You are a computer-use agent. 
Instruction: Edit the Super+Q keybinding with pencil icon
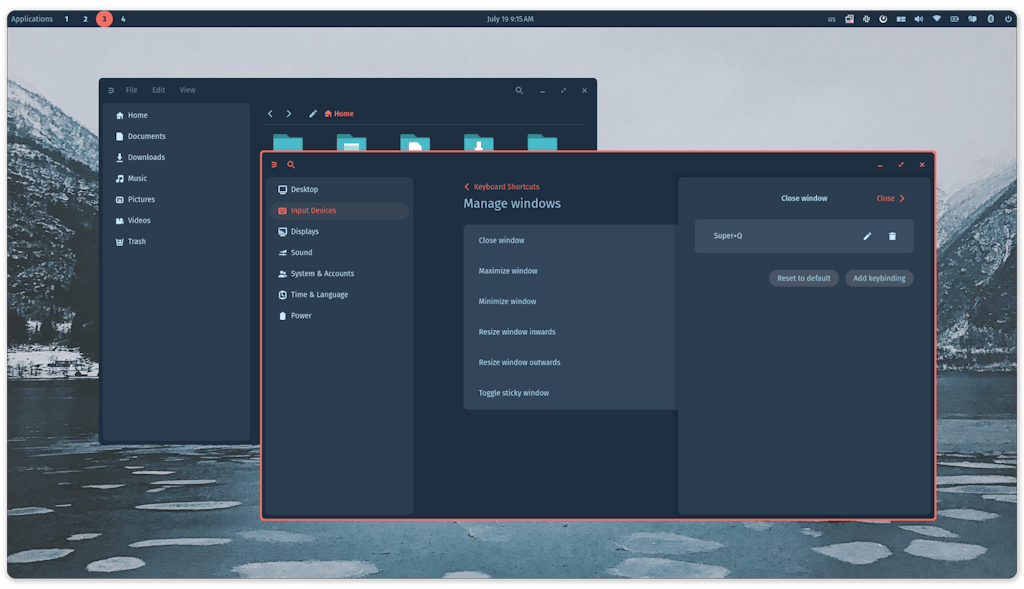coord(867,236)
